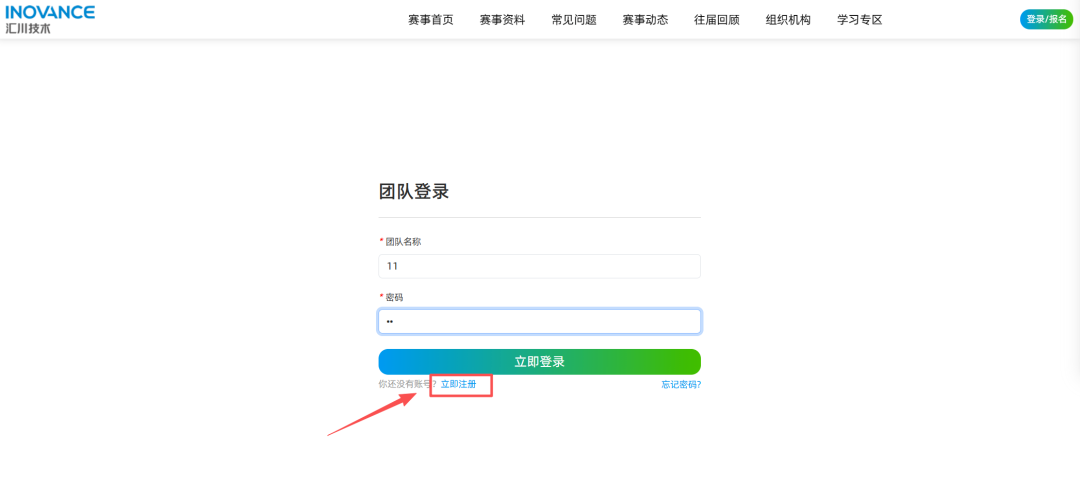
Task: Click the 你还没有账号? prompt text
Action: click(x=406, y=384)
